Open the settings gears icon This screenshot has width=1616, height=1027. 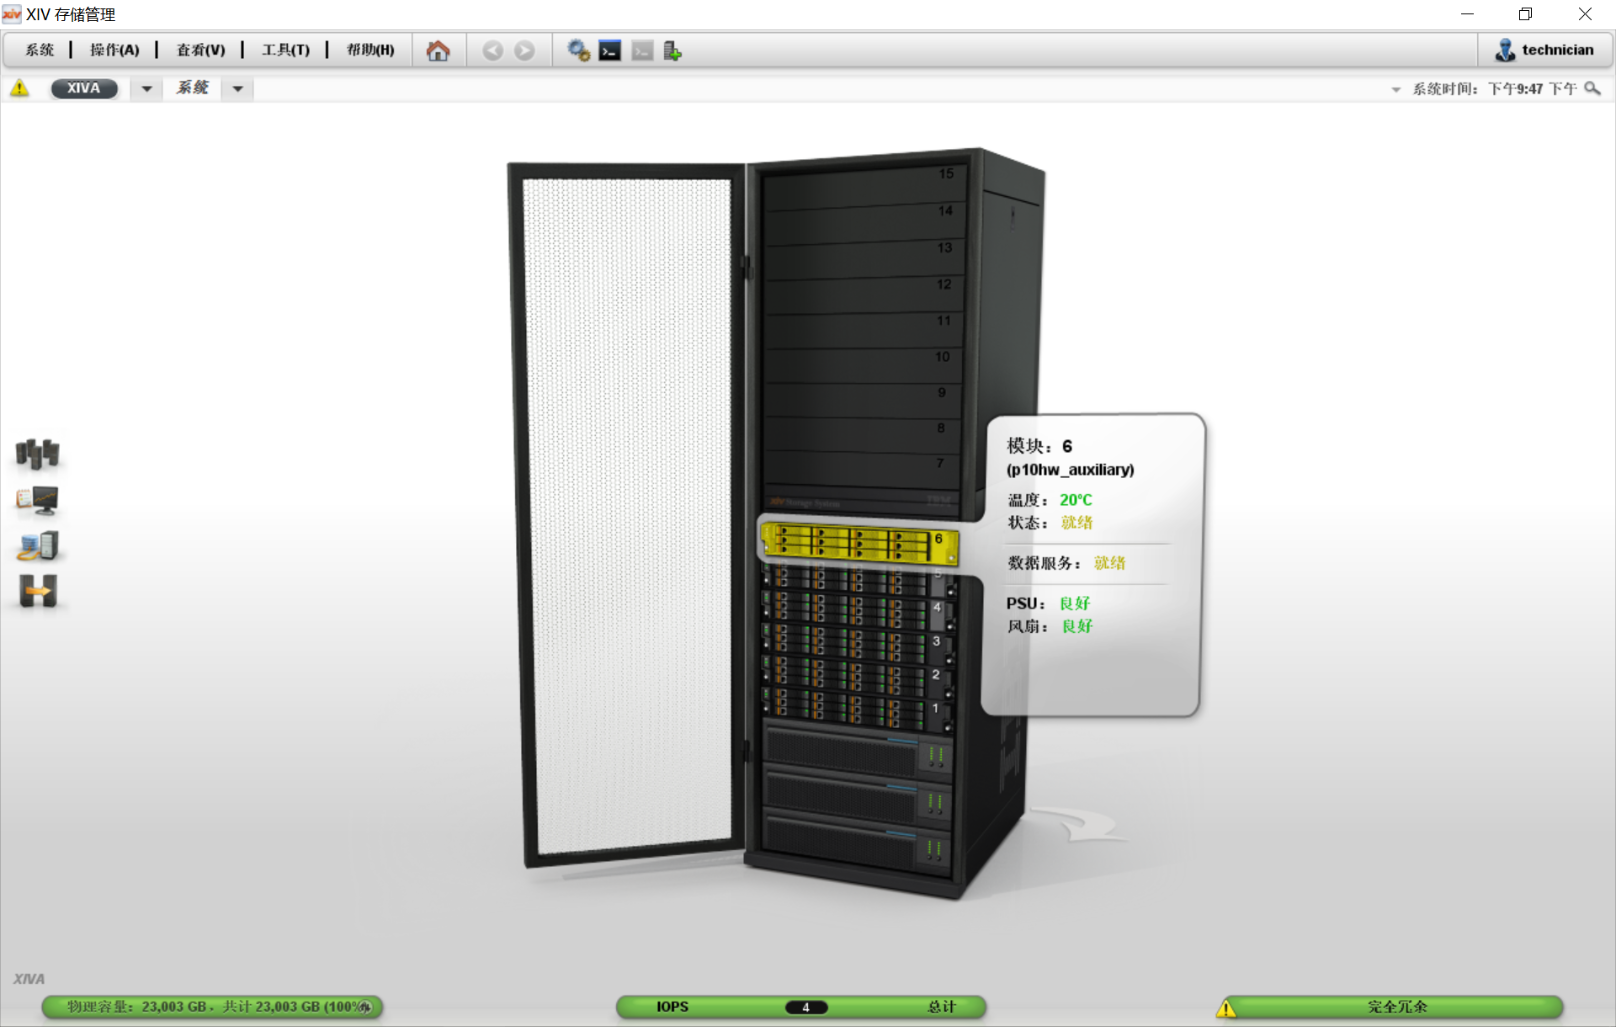(x=578, y=51)
